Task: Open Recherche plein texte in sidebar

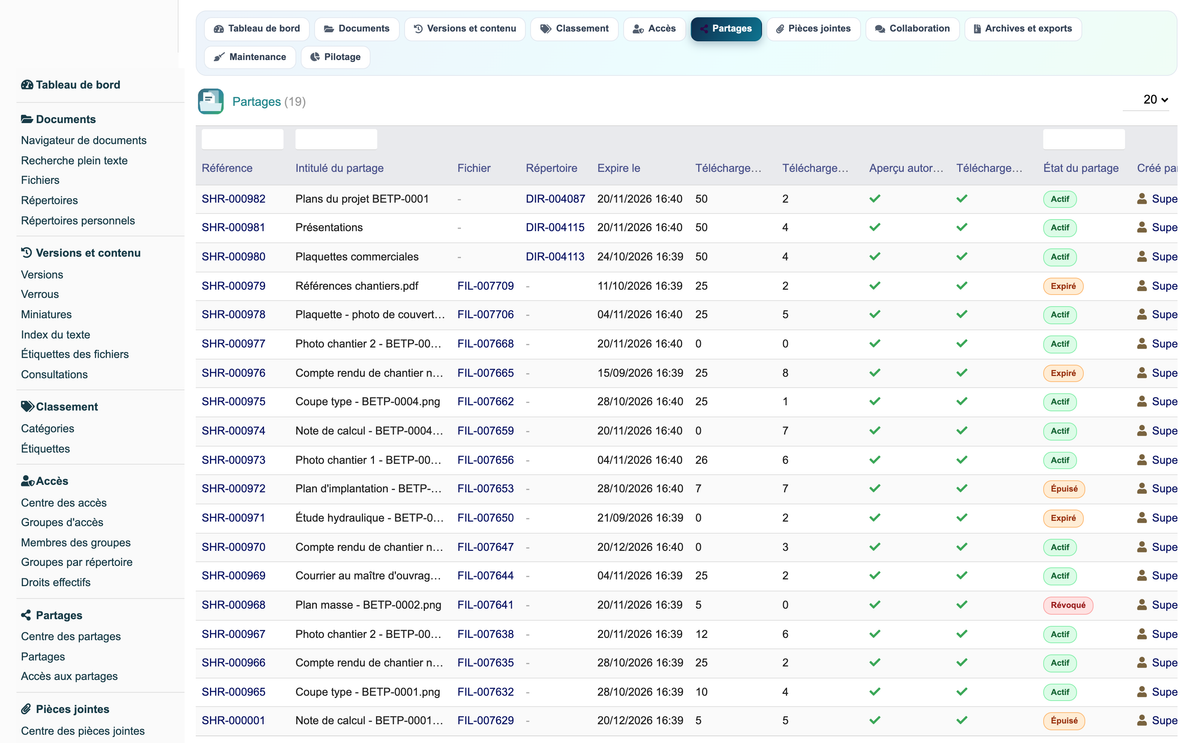Action: (x=74, y=161)
